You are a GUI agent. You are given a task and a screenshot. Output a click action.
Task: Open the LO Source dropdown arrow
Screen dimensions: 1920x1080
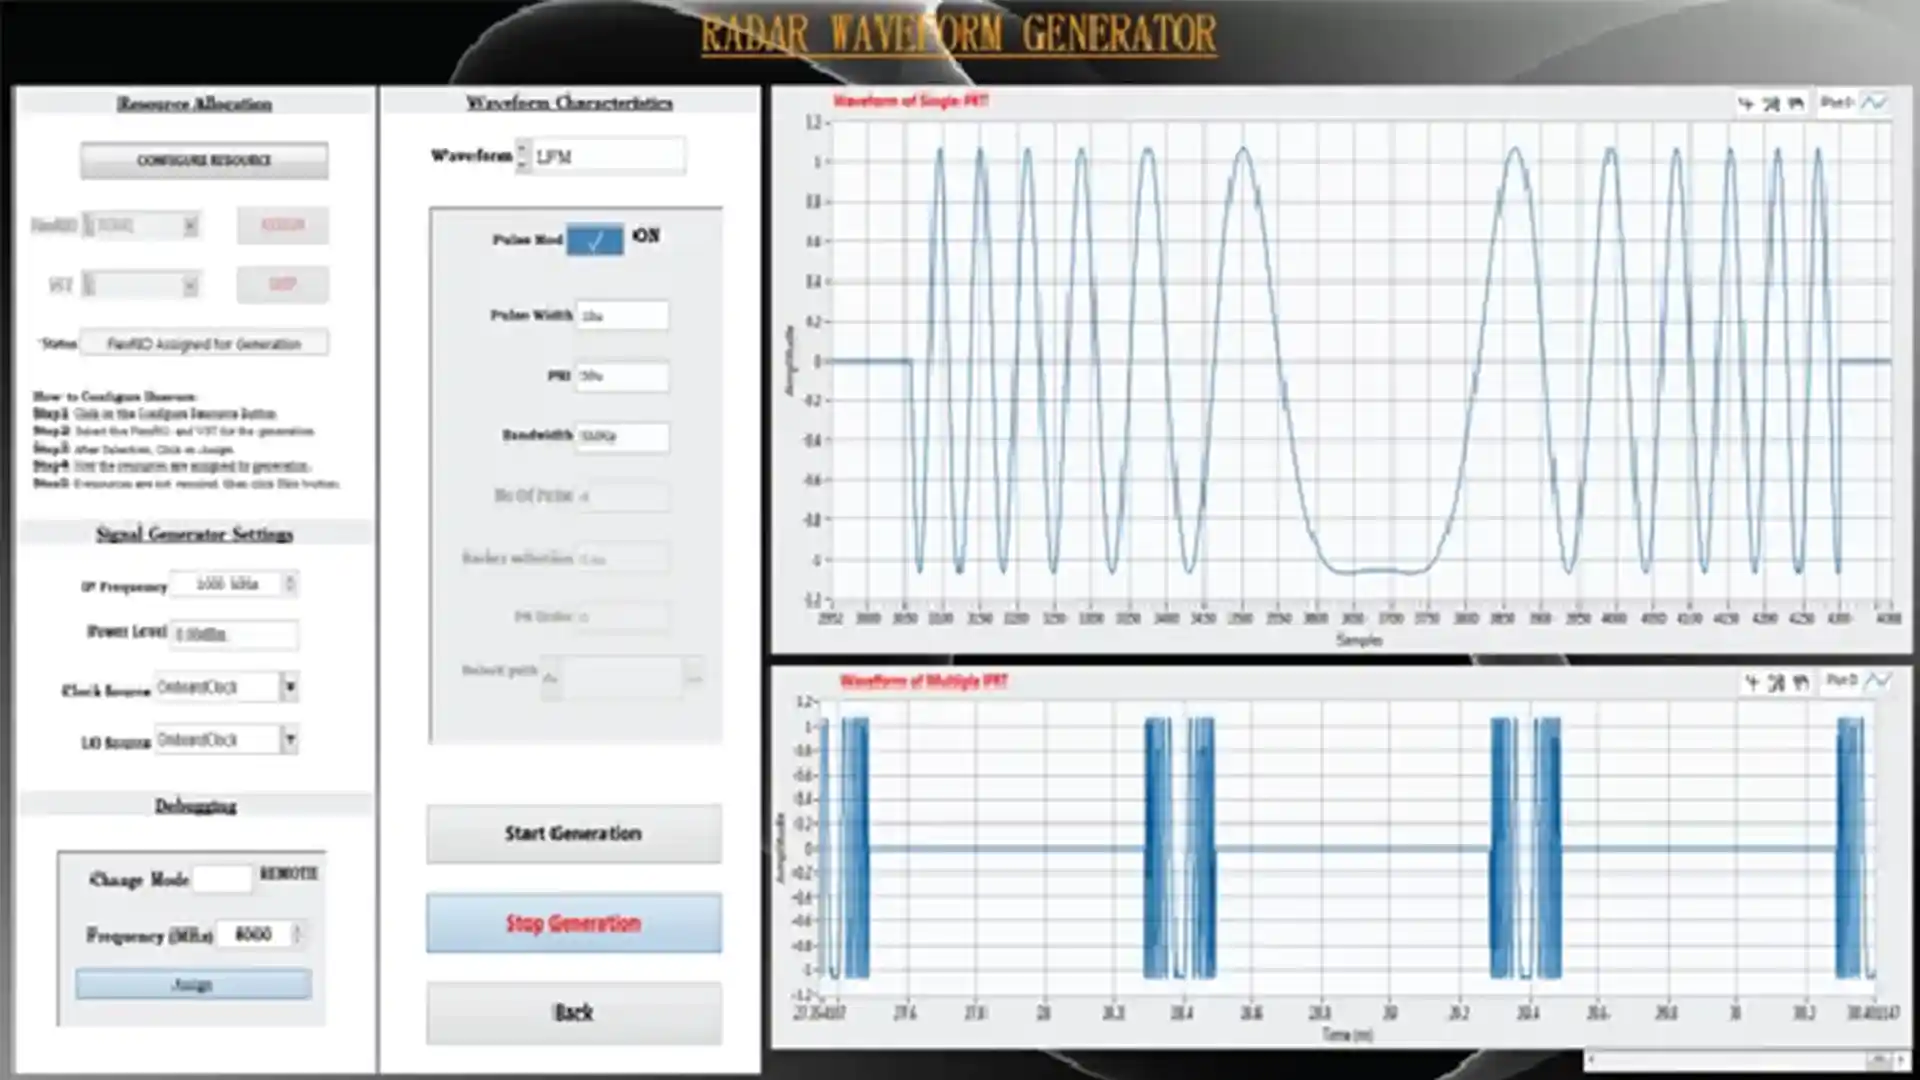pyautogui.click(x=290, y=740)
